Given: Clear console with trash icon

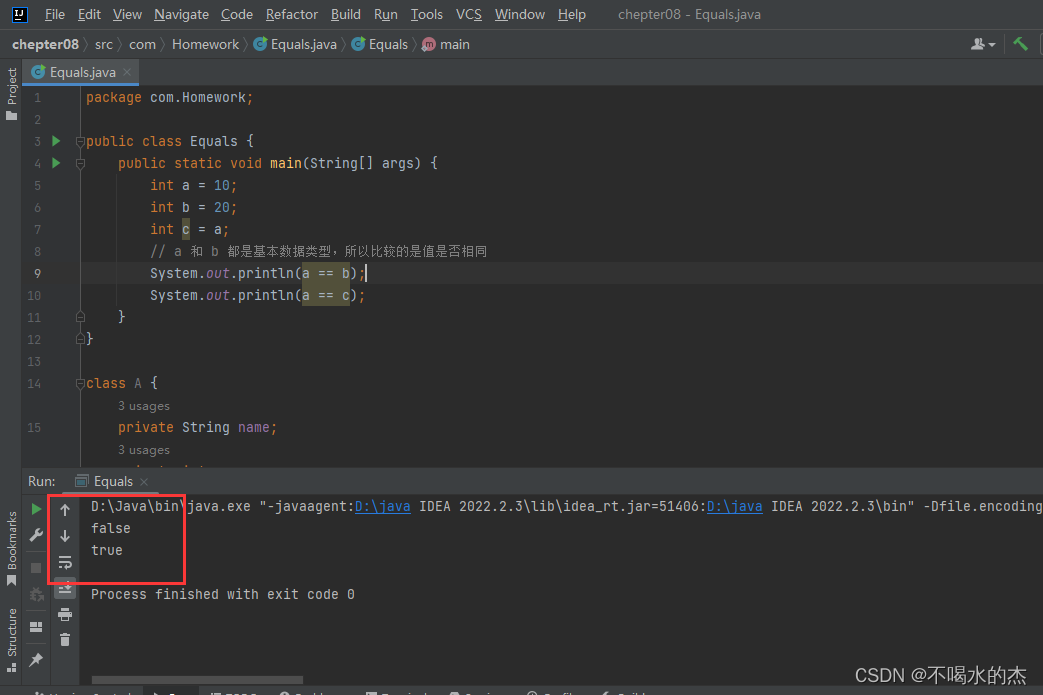Looking at the screenshot, I should point(65,640).
